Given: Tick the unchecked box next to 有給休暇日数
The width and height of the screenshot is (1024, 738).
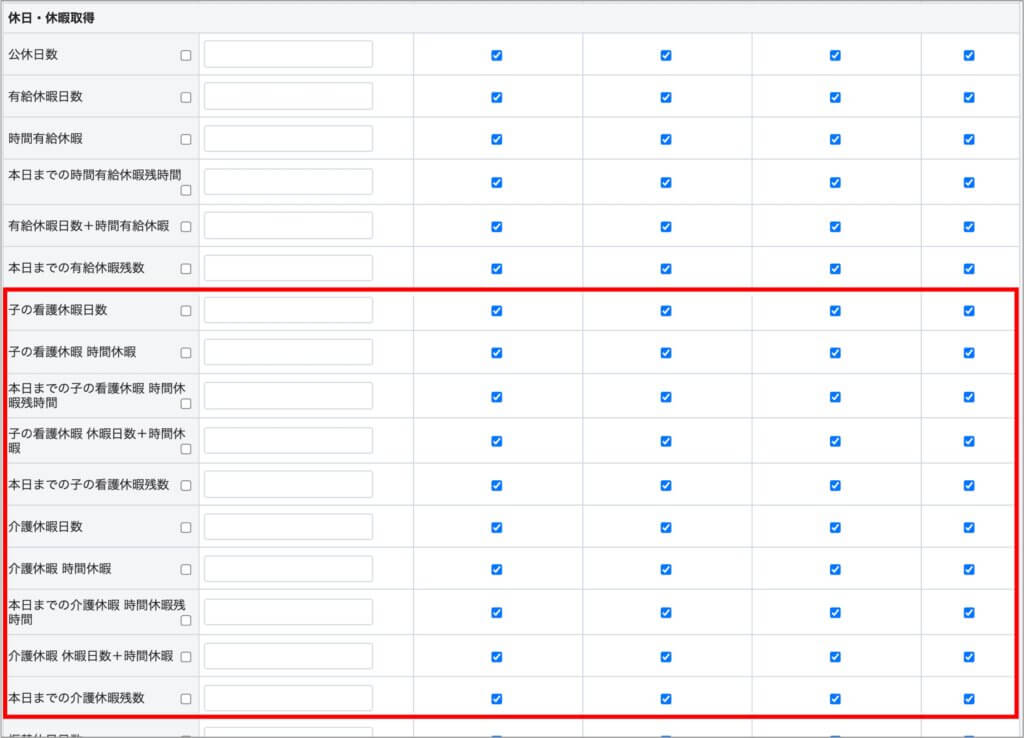Looking at the screenshot, I should click(185, 98).
